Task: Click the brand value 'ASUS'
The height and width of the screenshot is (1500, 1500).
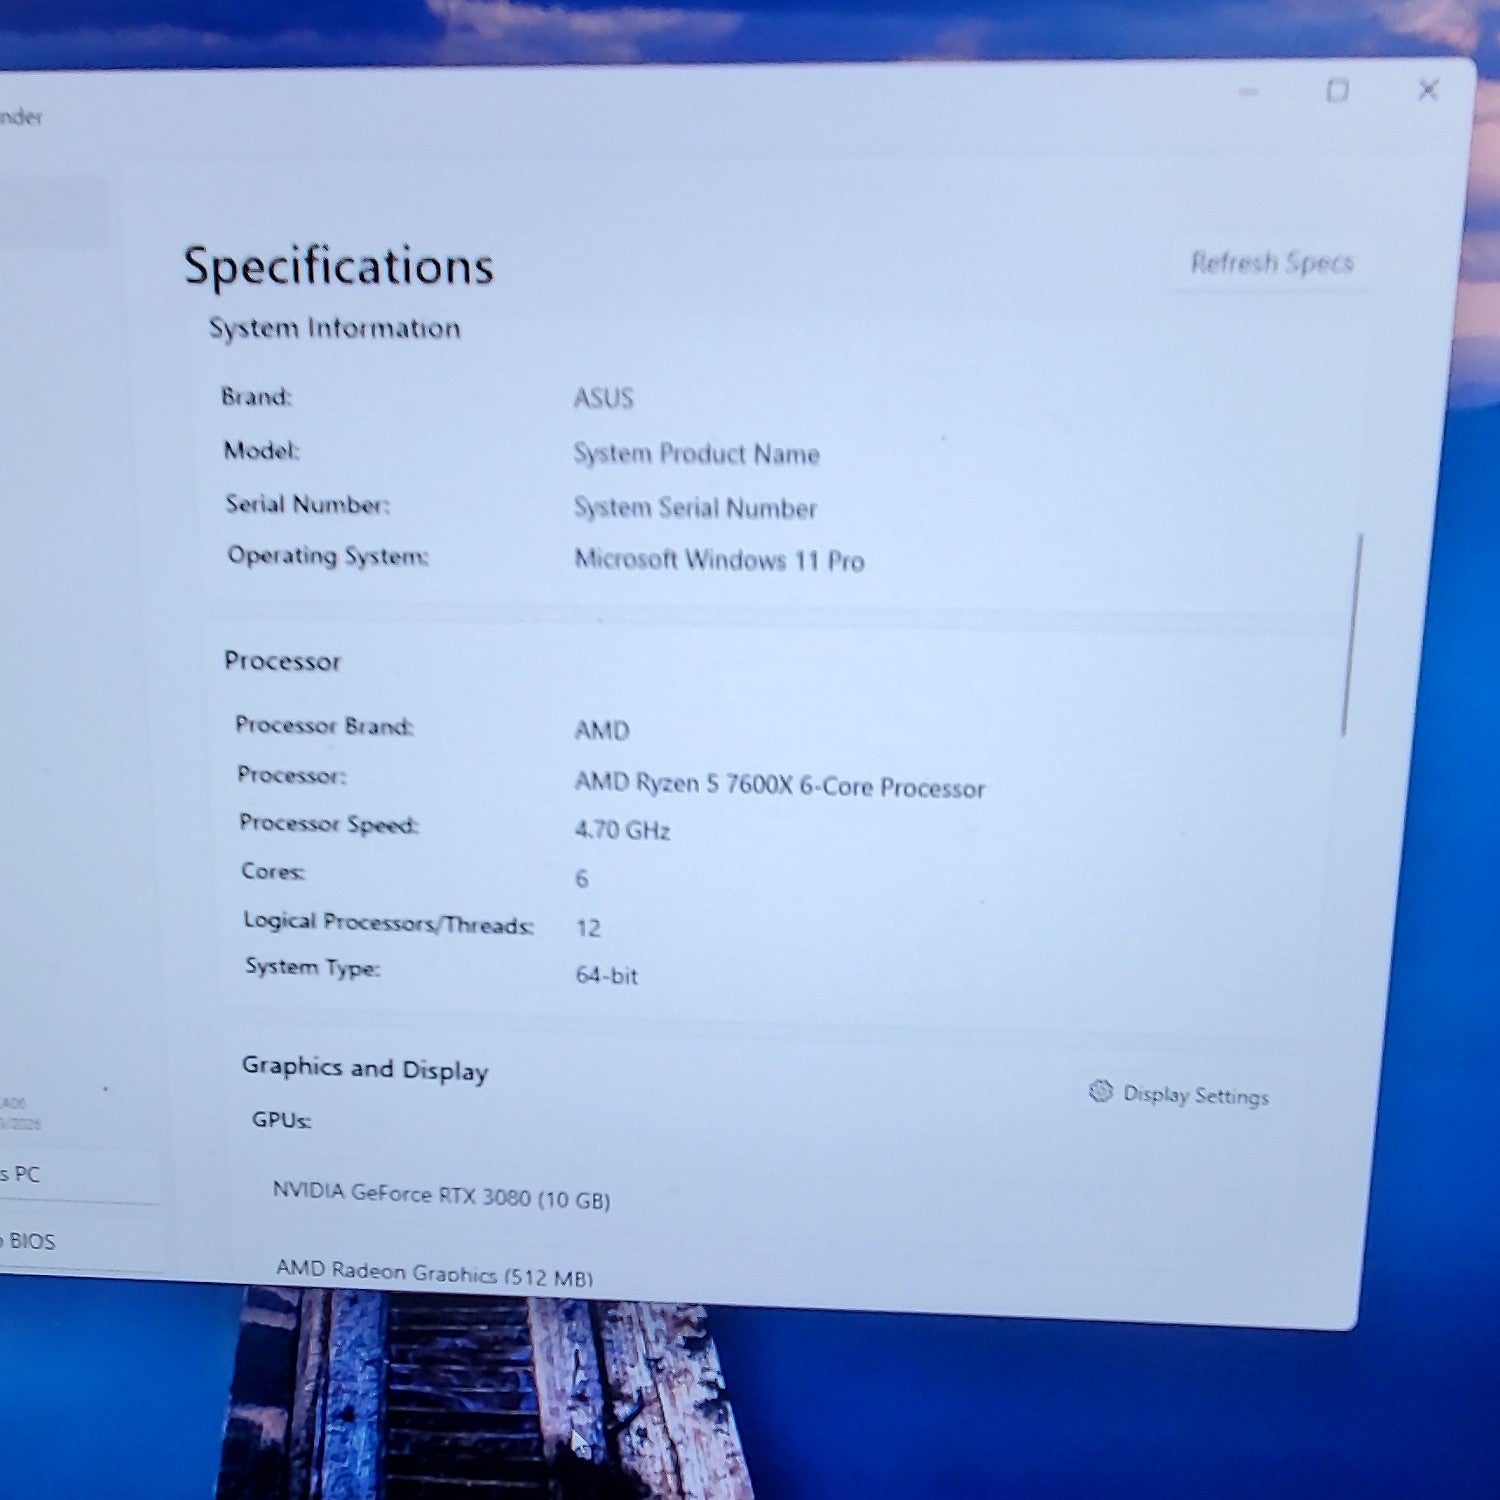Action: [603, 398]
